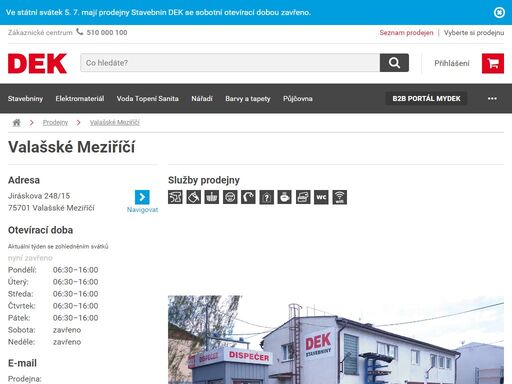The width and height of the screenshot is (512, 384).
Task: Click the paint bucket mixing service icon
Action: (194, 197)
